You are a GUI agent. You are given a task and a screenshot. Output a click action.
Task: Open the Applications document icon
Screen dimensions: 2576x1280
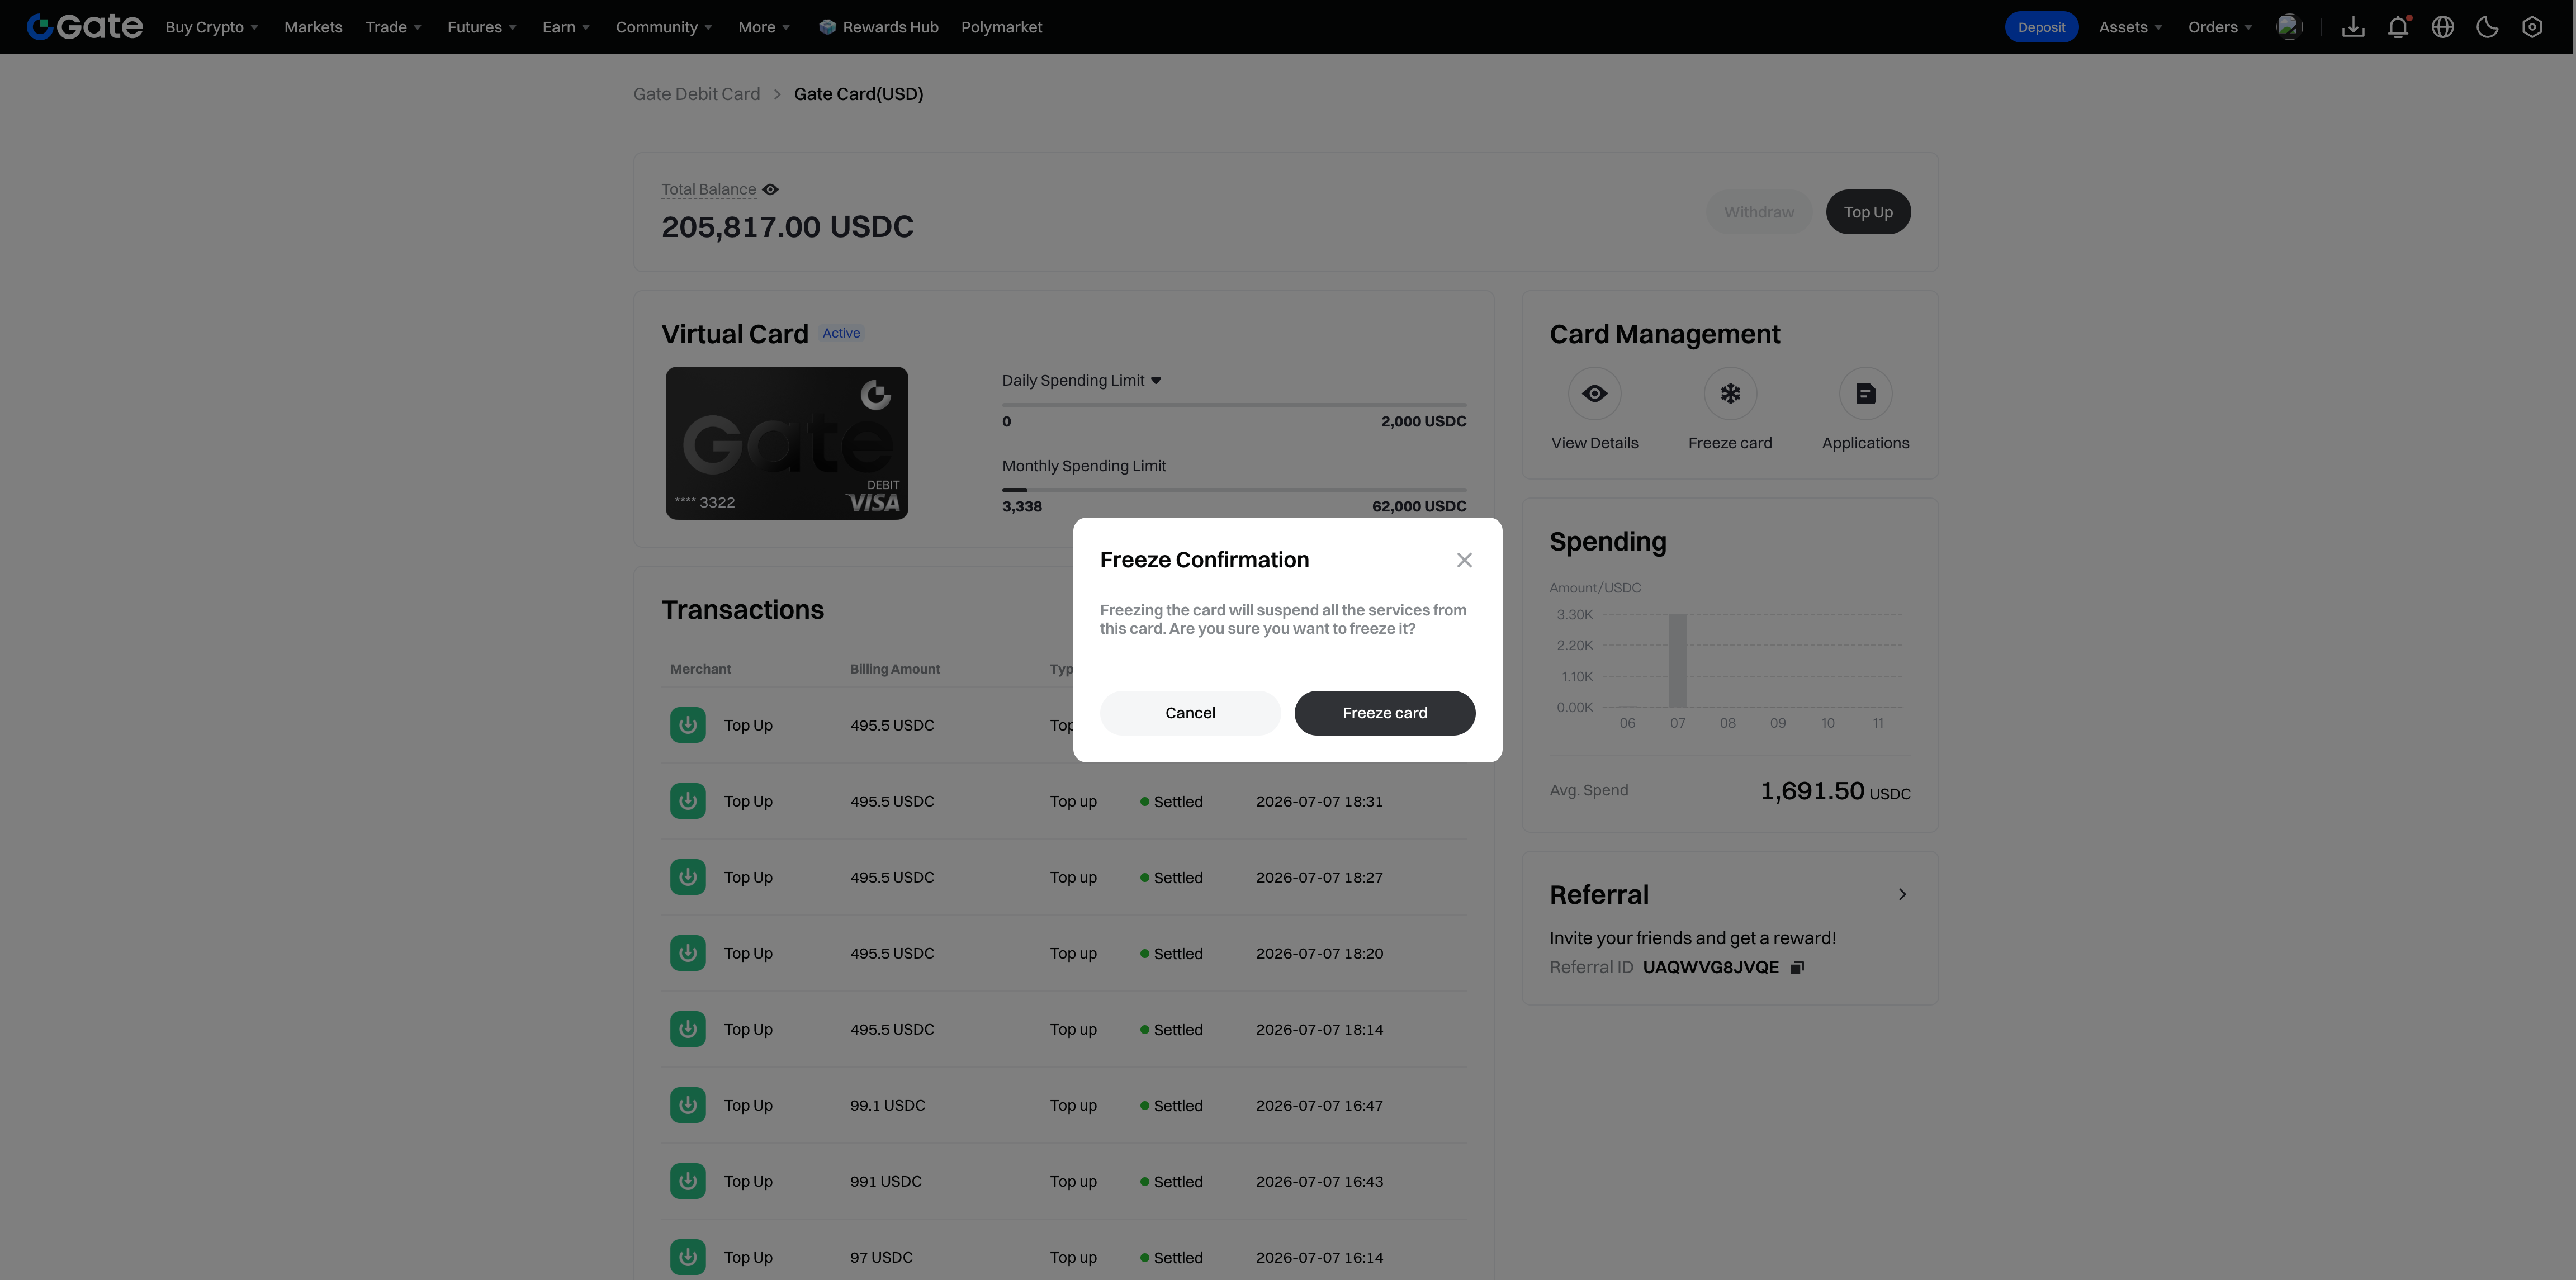click(x=1865, y=394)
